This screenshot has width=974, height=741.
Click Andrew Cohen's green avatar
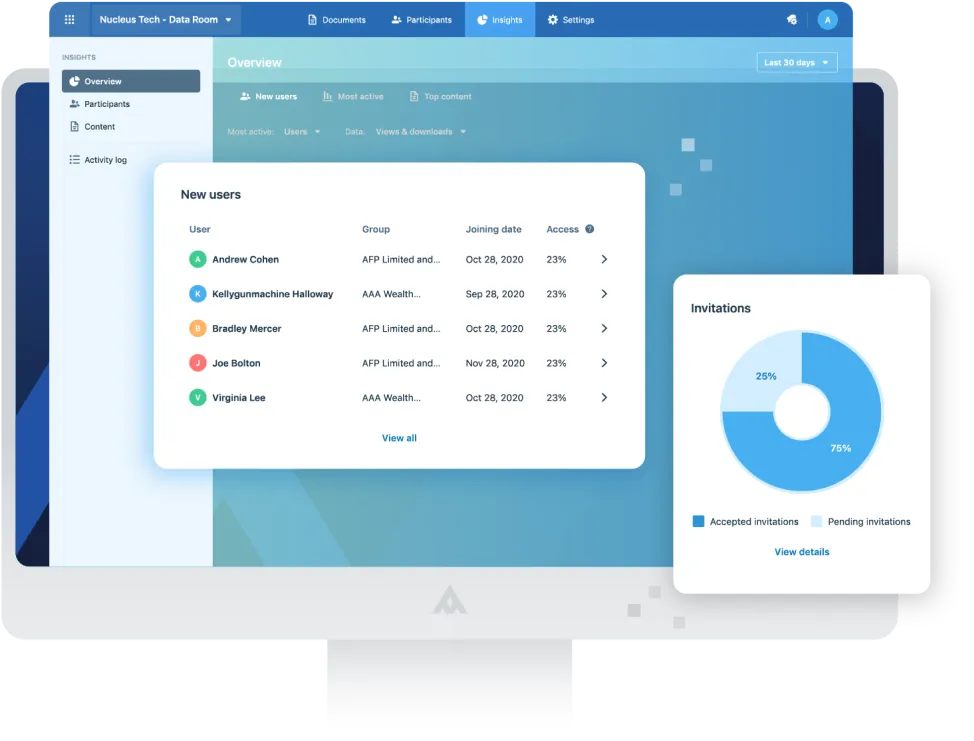[198, 260]
